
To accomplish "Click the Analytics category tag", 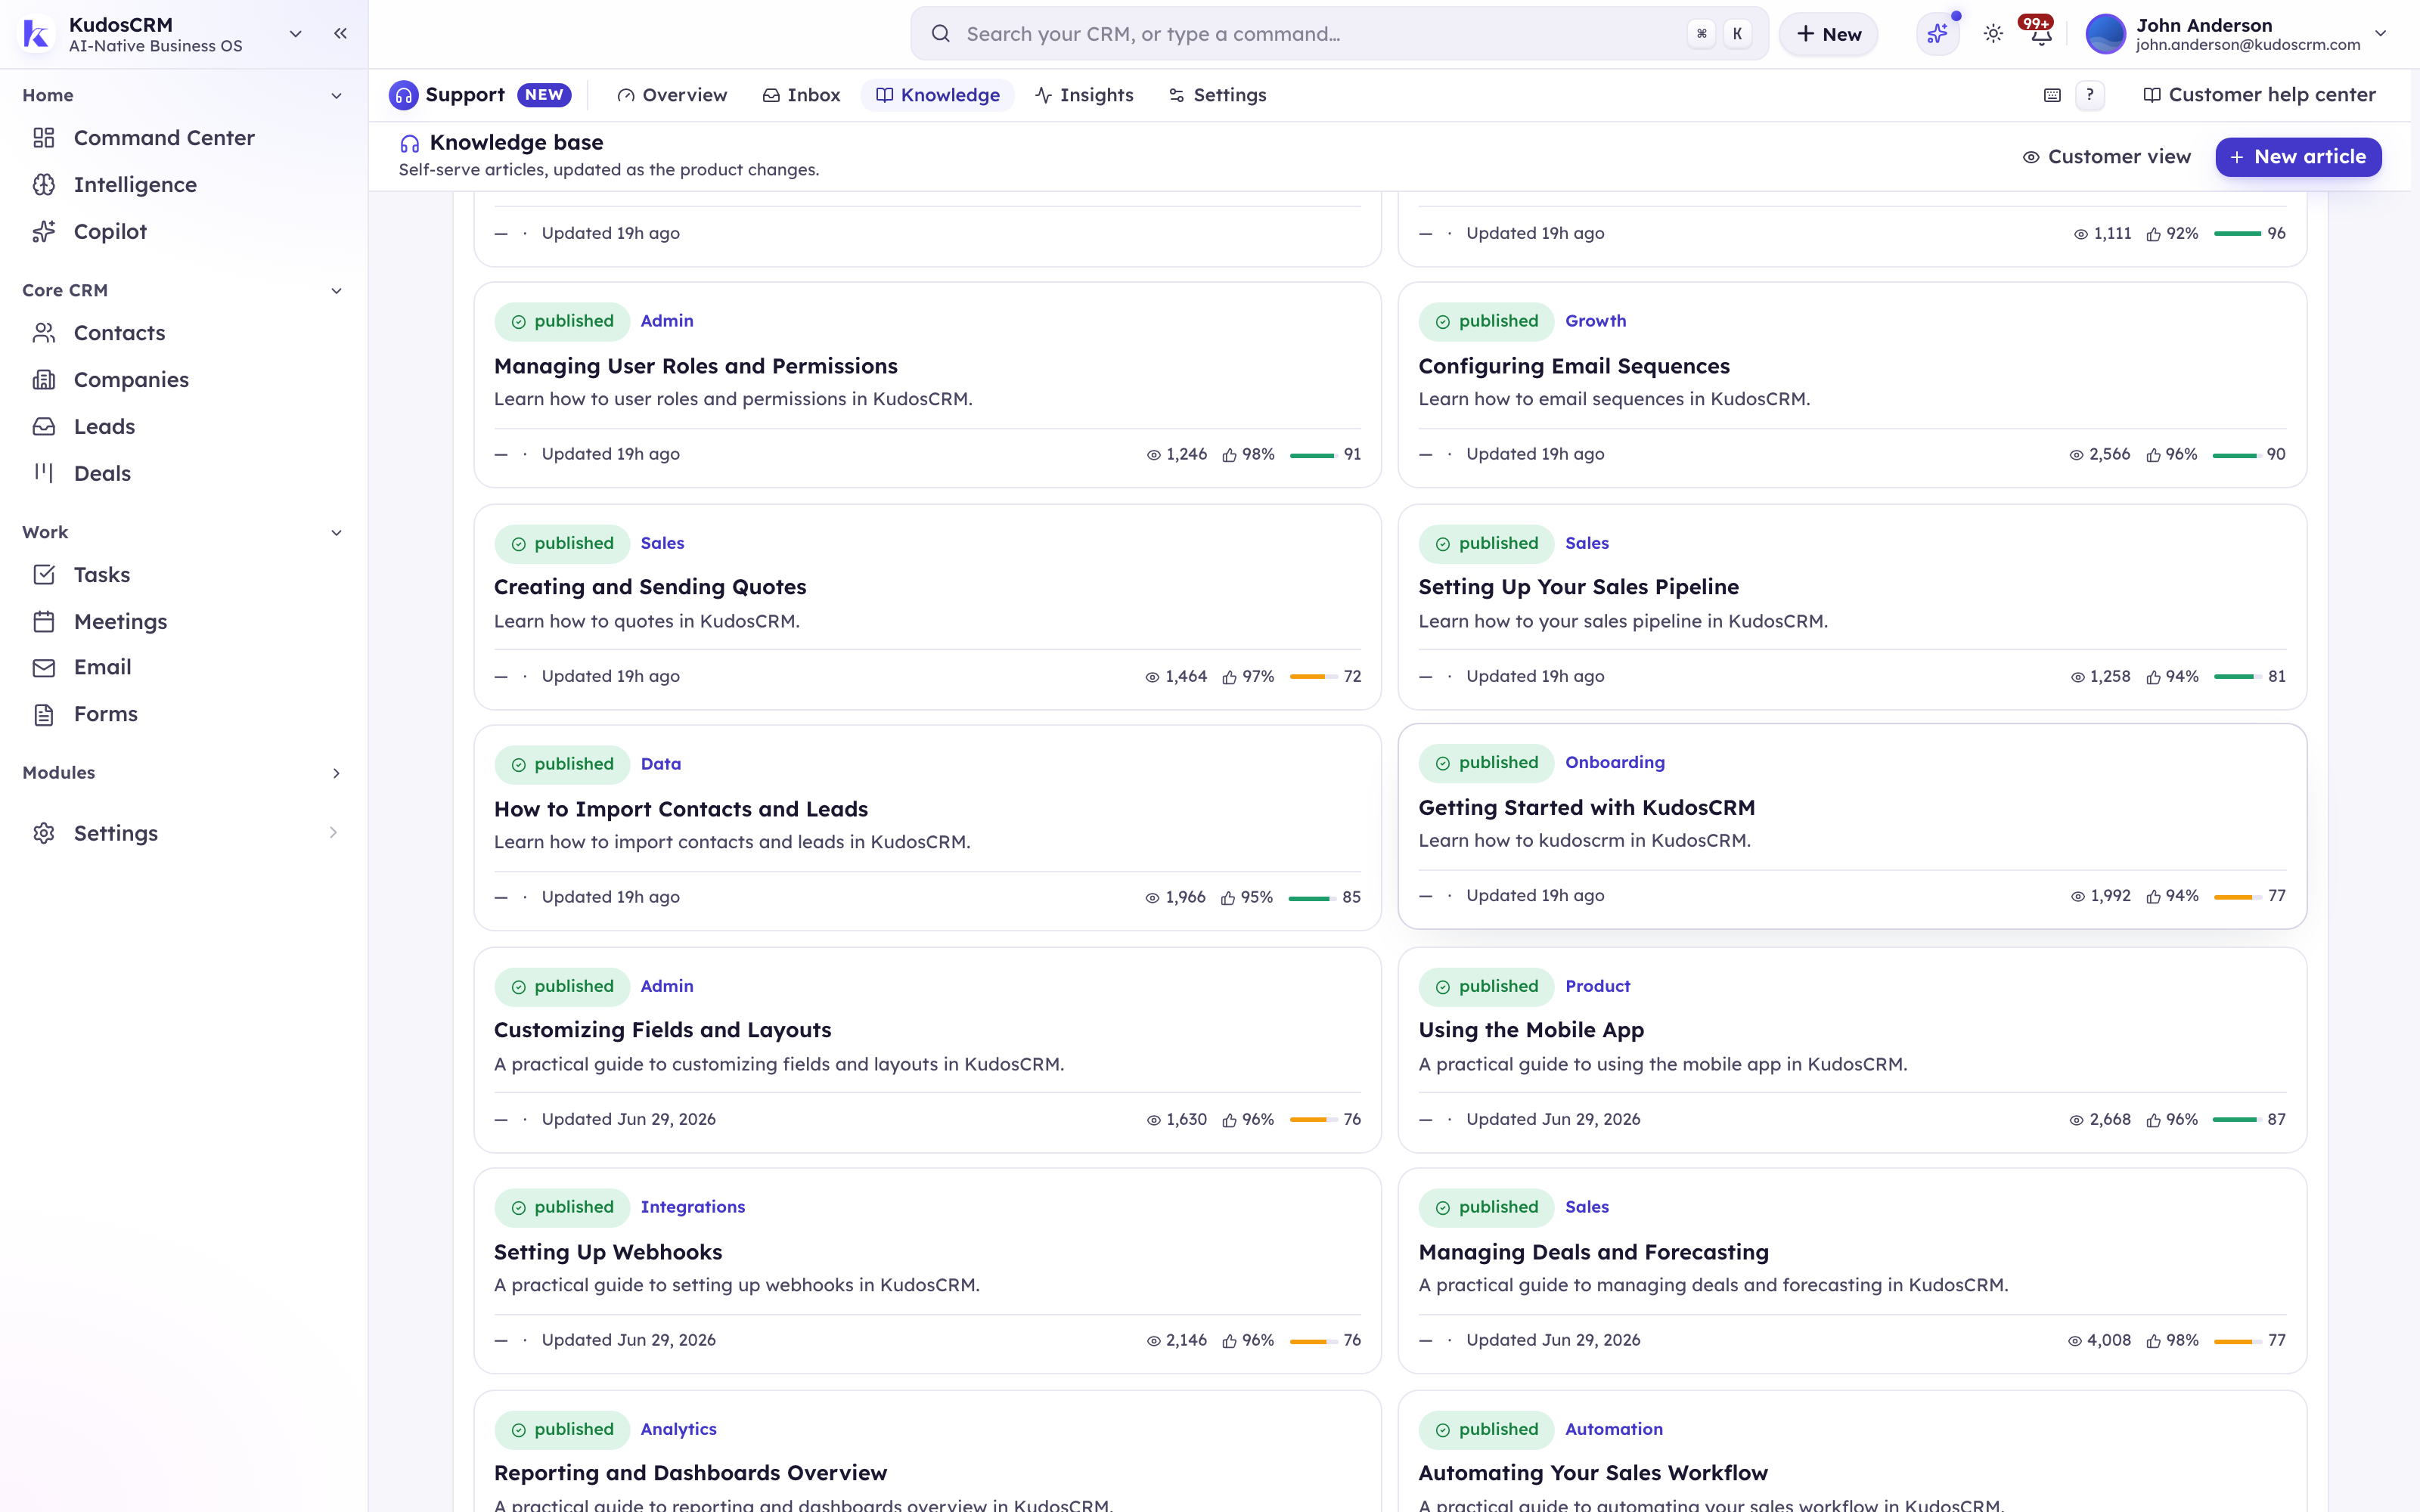I will pyautogui.click(x=678, y=1429).
